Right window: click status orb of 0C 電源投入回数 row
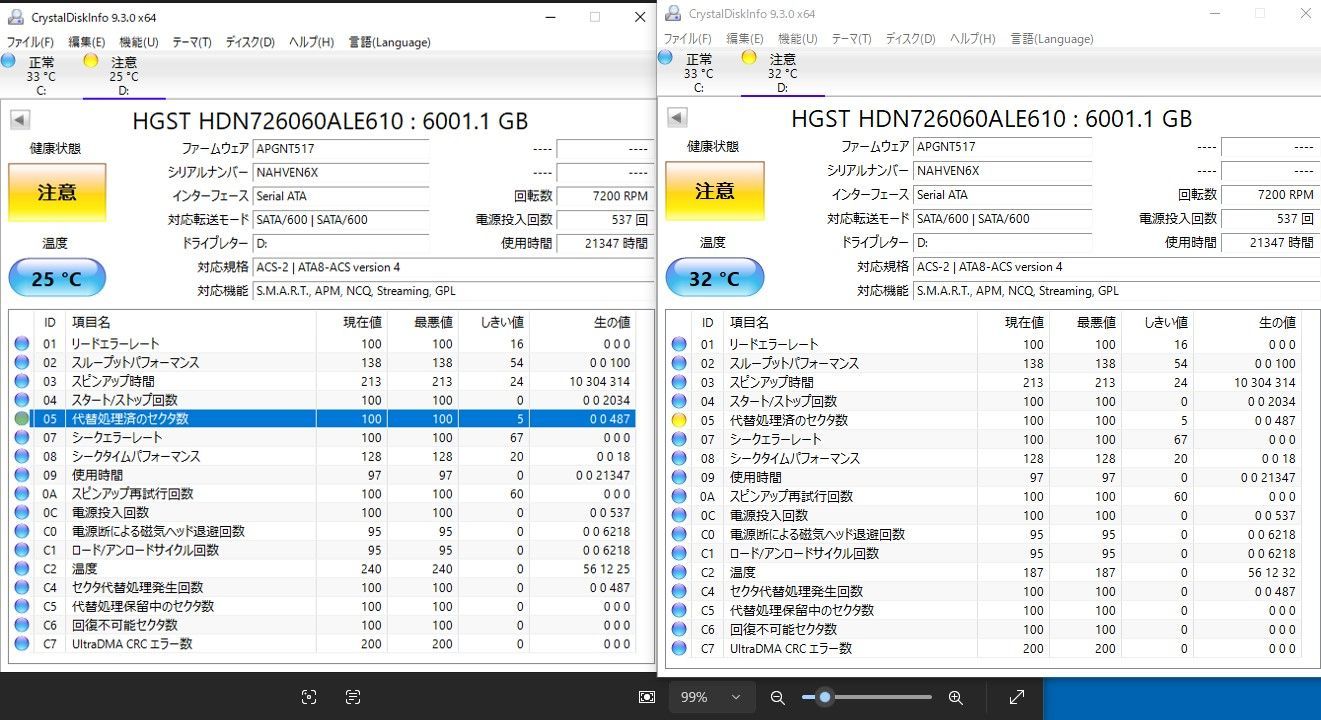Image resolution: width=1321 pixels, height=720 pixels. (x=679, y=516)
